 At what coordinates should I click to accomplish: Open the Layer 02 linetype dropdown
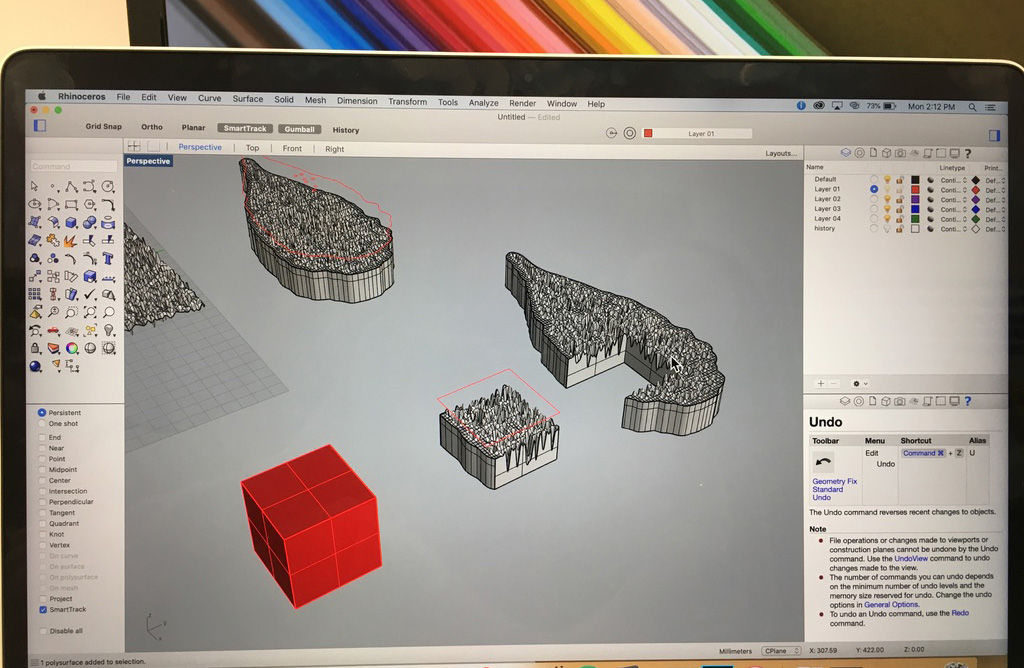pyautogui.click(x=953, y=200)
